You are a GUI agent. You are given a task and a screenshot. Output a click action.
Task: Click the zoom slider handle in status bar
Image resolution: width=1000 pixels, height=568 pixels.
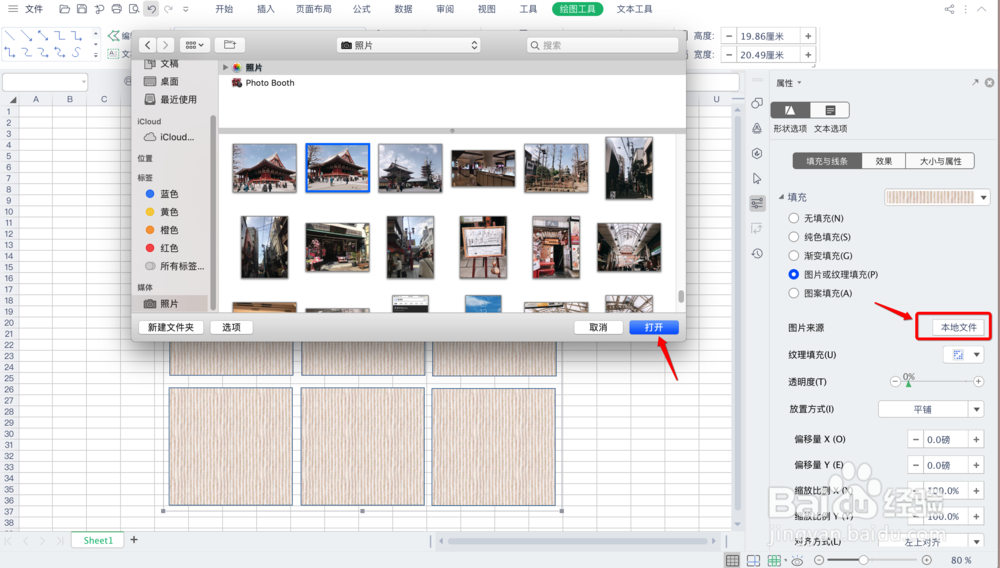863,560
